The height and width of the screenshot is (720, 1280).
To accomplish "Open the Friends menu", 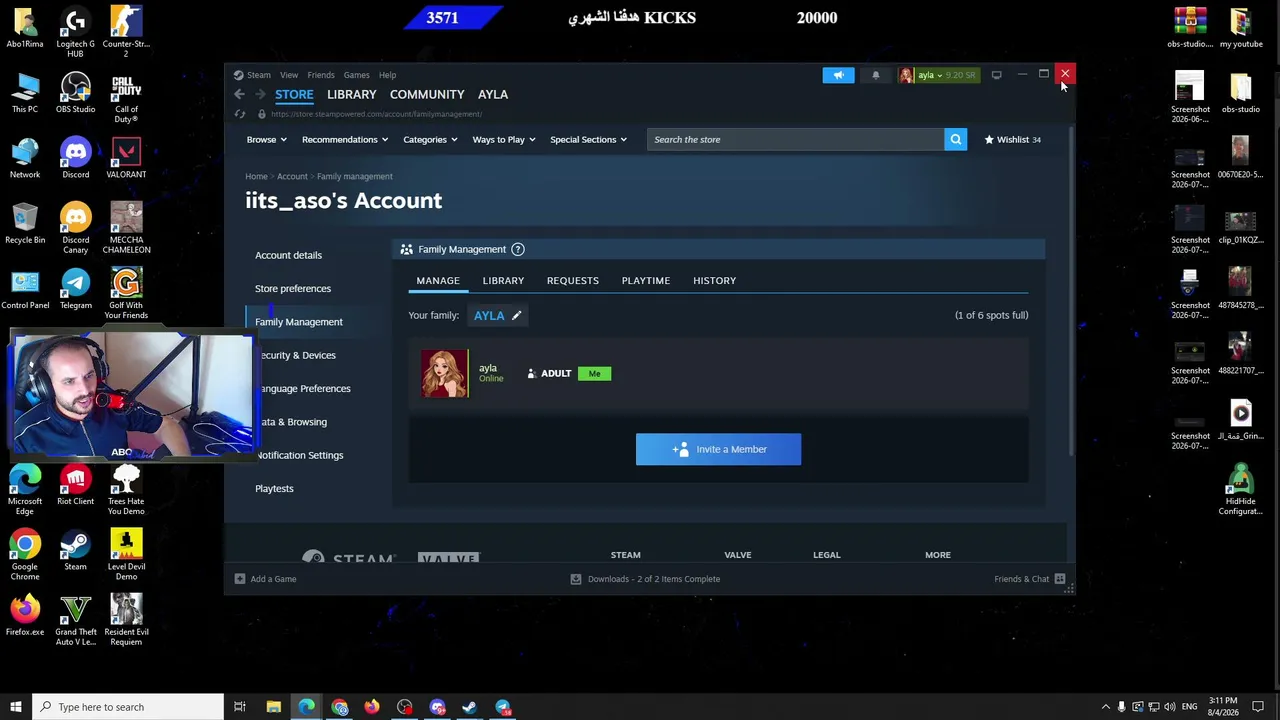I will (x=321, y=75).
